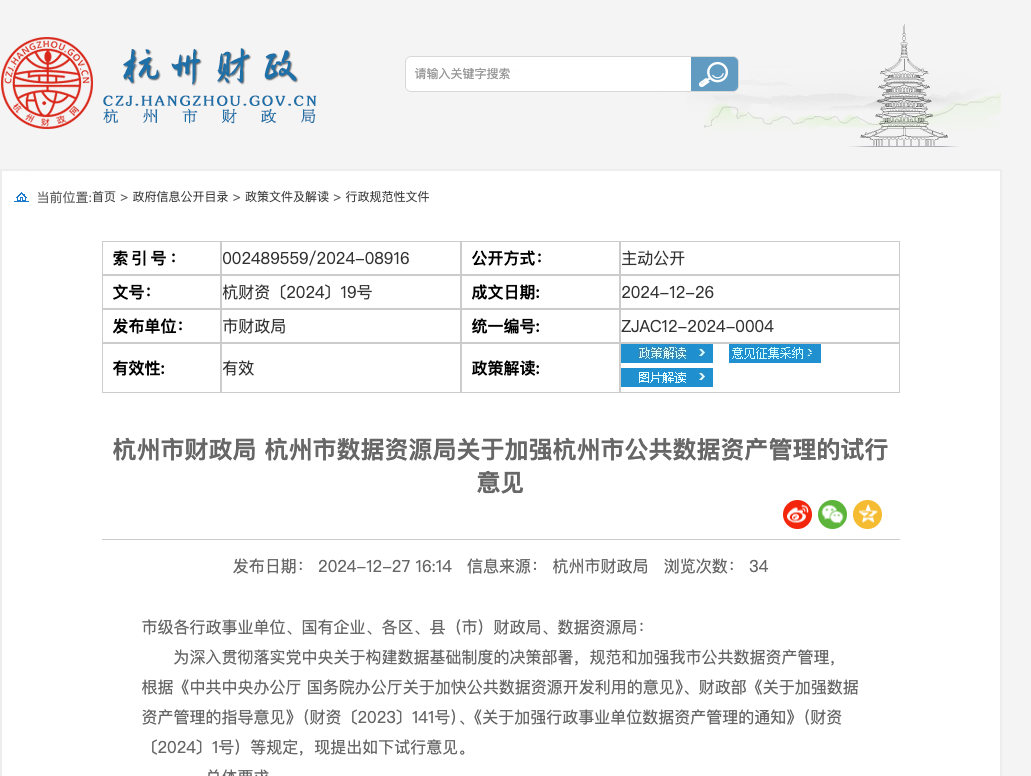Share article to Weibo icon

click(x=798, y=514)
